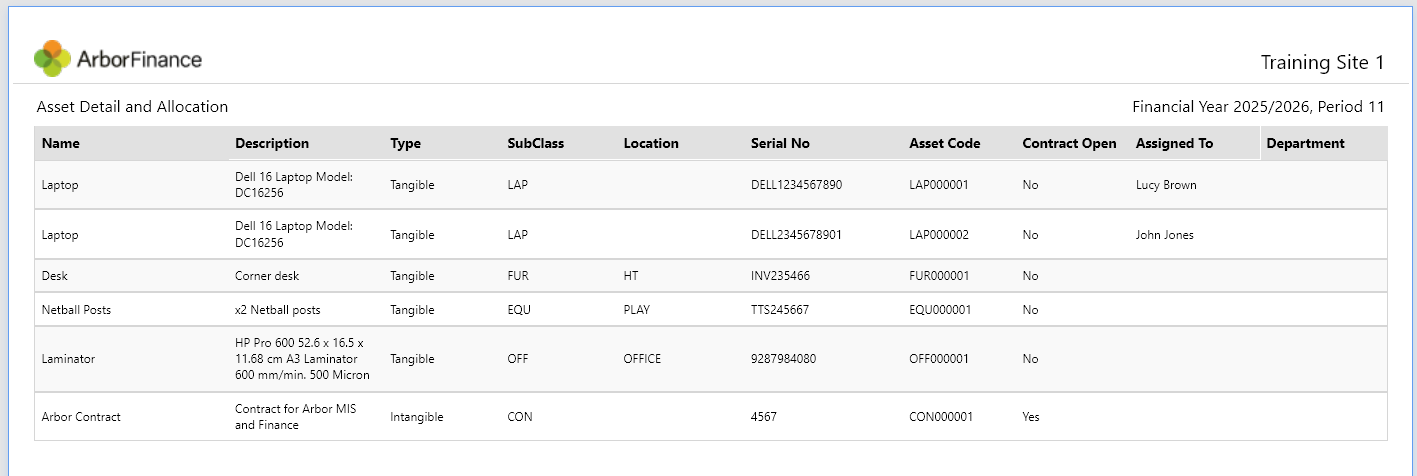Image resolution: width=1417 pixels, height=476 pixels.
Task: Click the Dell 16 description in LAP000001 row
Action: (x=294, y=185)
